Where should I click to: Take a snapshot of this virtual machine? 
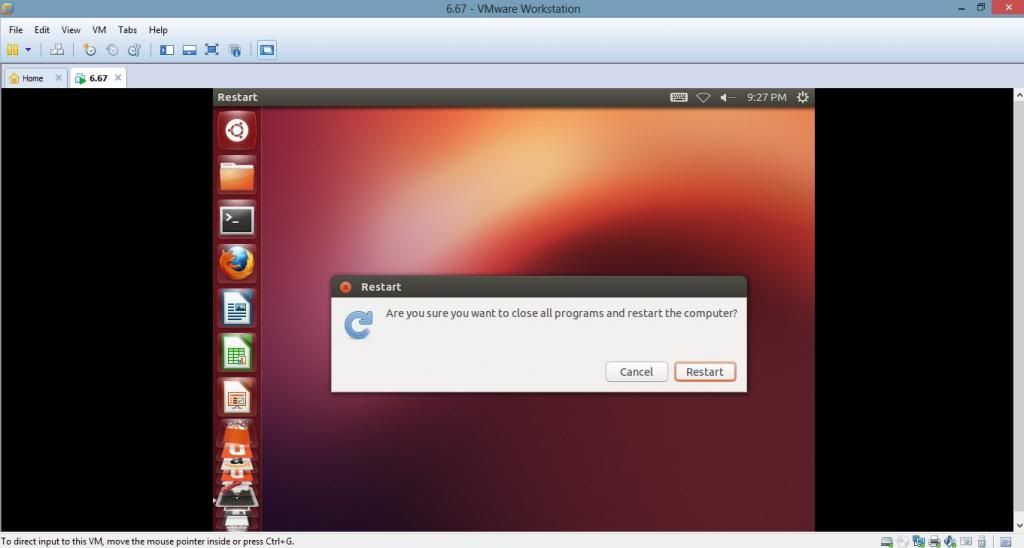point(89,50)
